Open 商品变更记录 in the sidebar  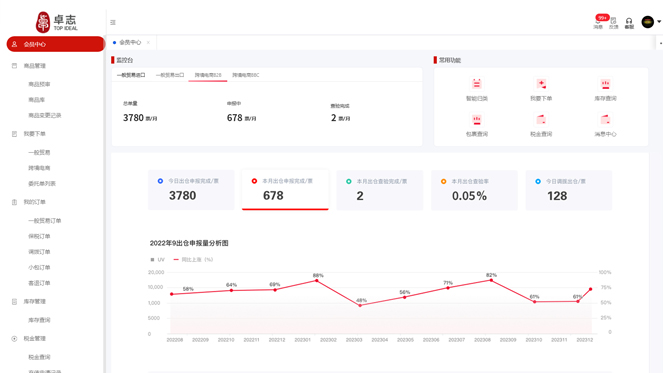point(44,115)
